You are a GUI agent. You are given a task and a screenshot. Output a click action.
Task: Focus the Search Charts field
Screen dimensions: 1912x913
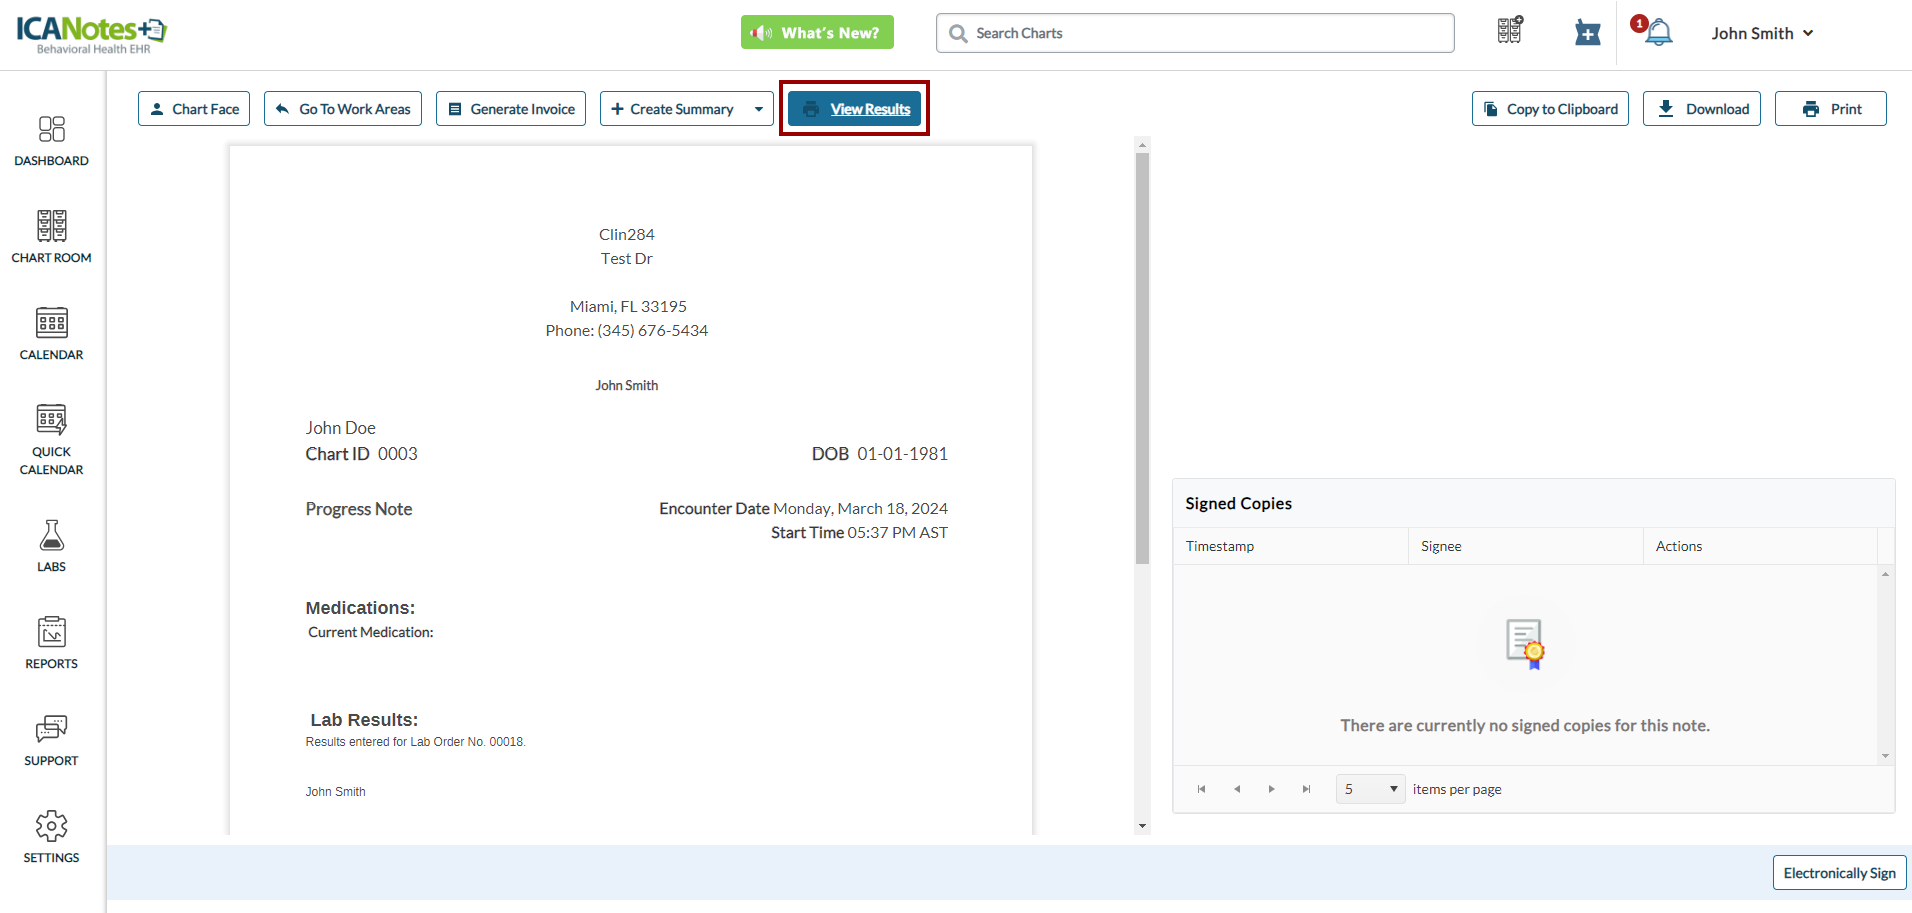tap(1195, 33)
